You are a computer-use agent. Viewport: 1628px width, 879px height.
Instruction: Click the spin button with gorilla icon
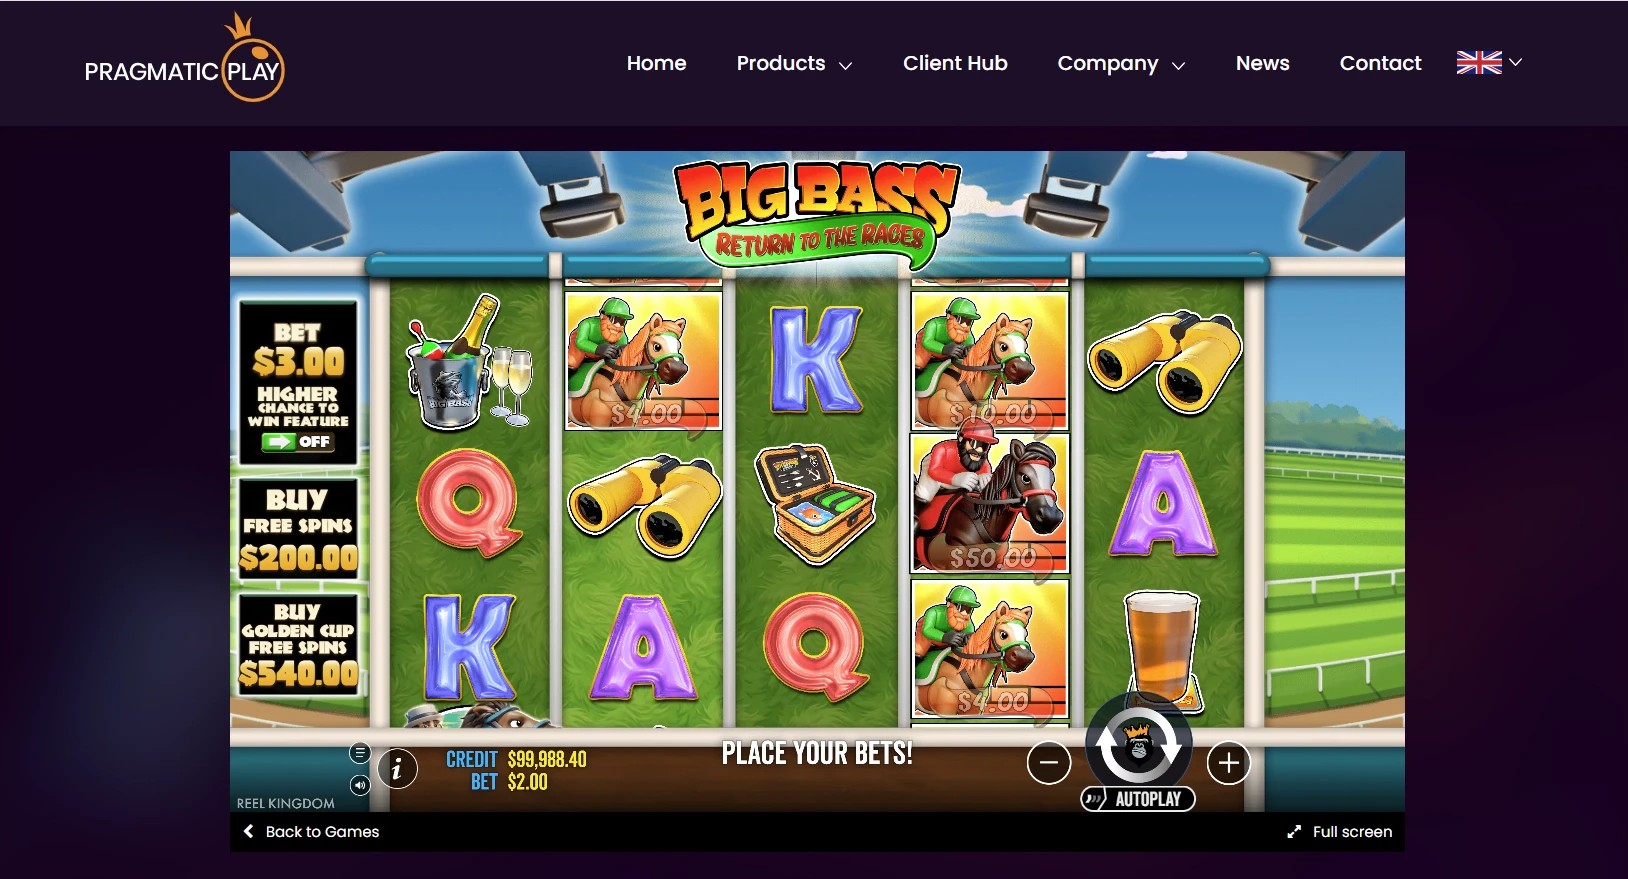click(x=1138, y=745)
